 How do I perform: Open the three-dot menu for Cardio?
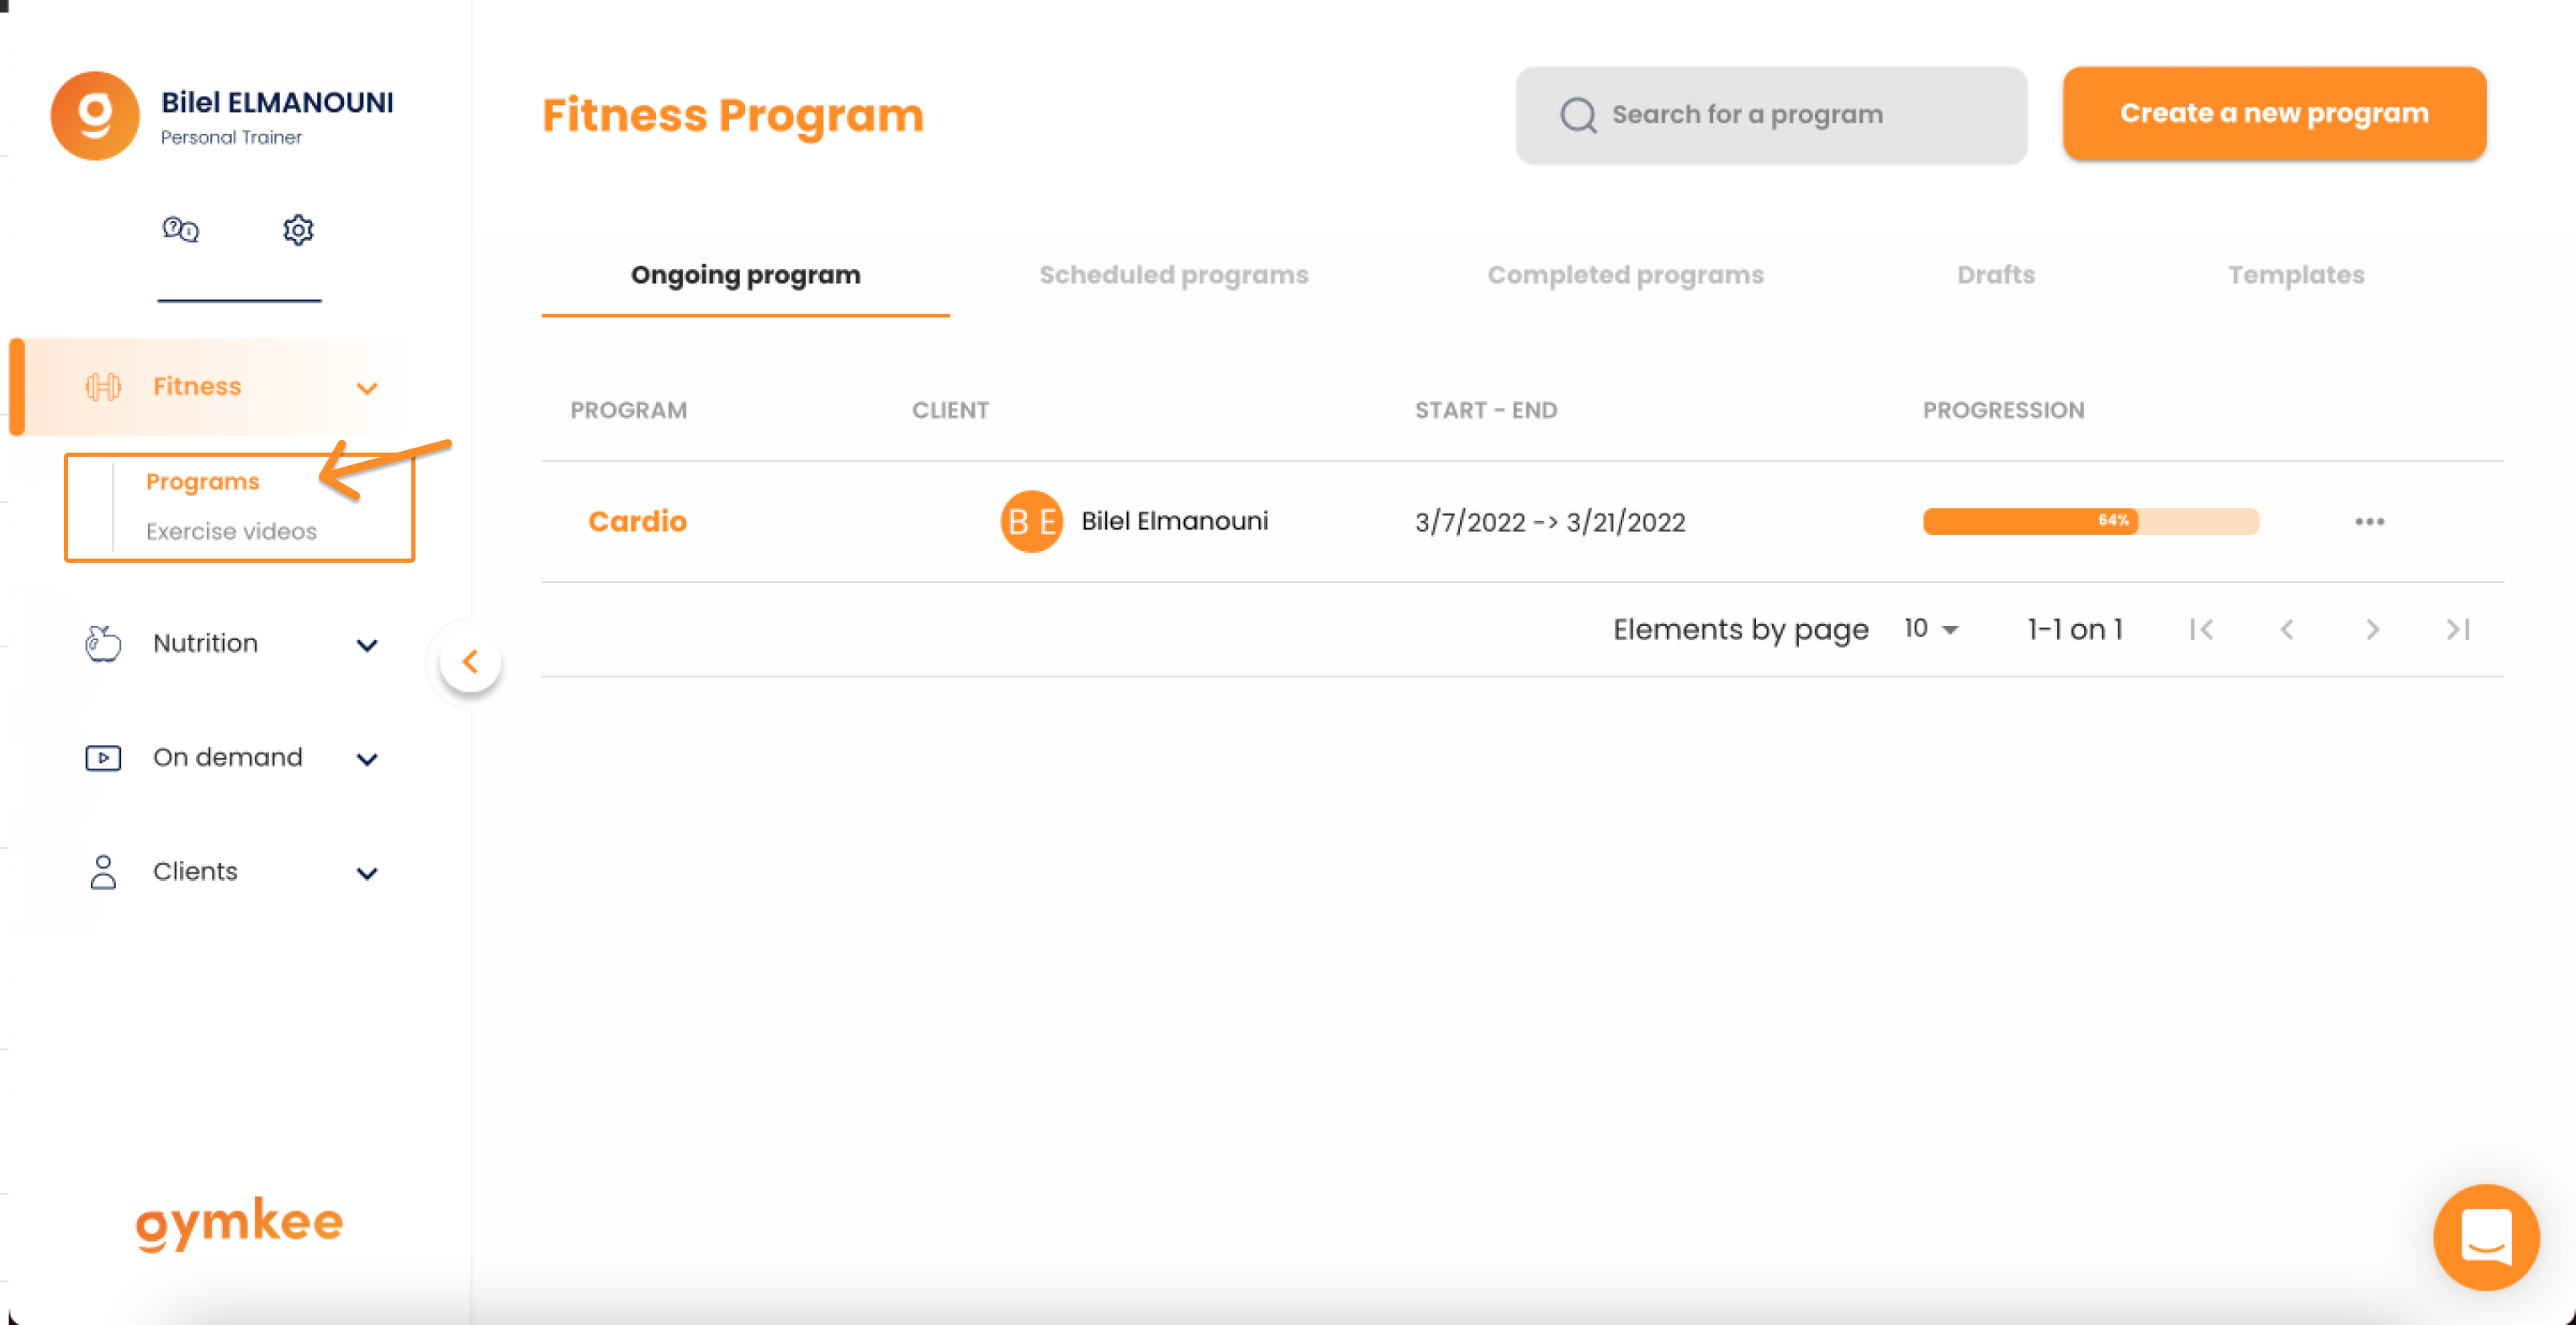click(2369, 521)
